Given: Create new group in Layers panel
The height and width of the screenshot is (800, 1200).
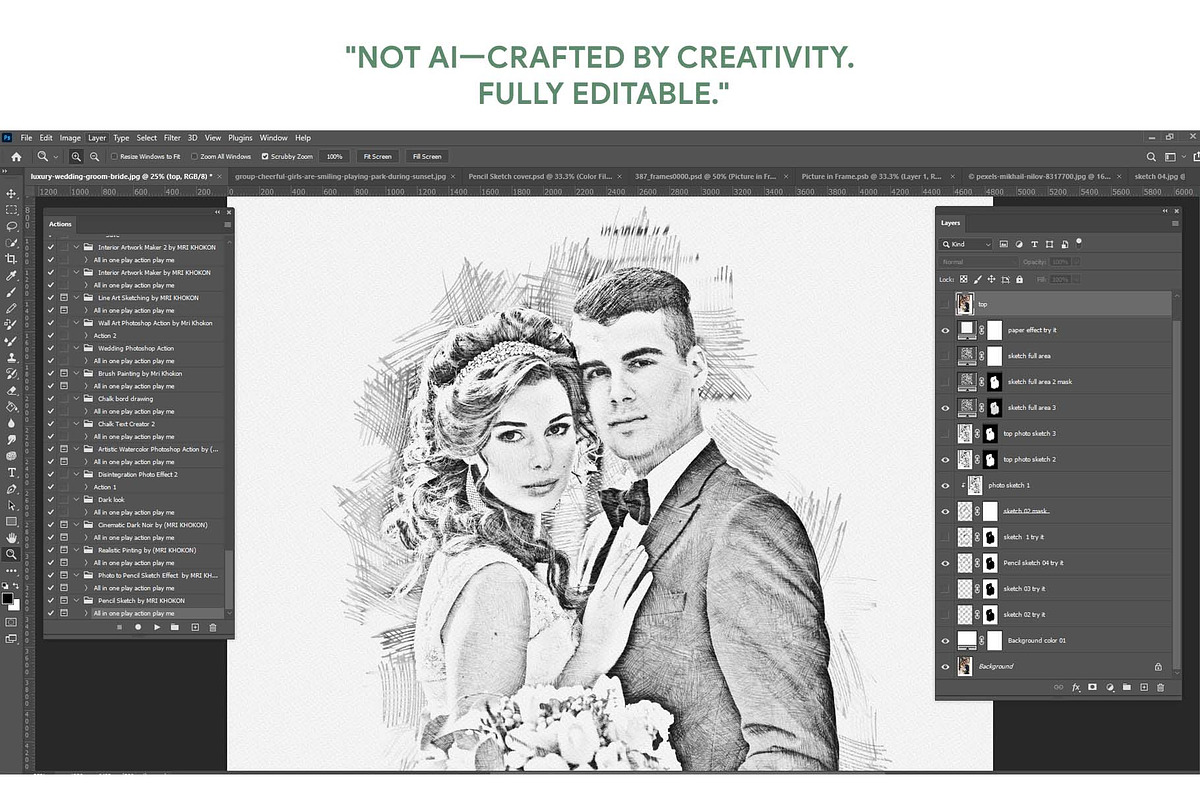Looking at the screenshot, I should 1127,687.
